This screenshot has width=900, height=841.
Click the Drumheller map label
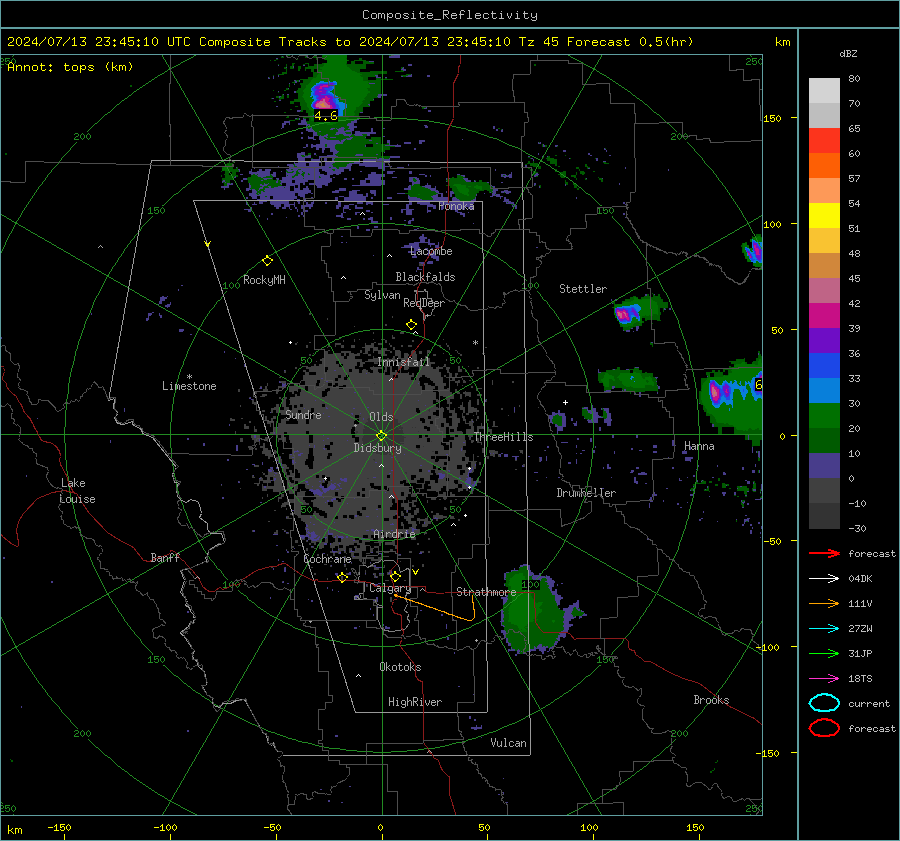coord(586,493)
